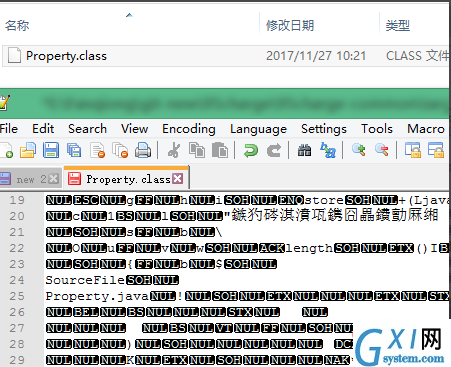The width and height of the screenshot is (451, 367).
Task: Click the word store on line 19
Action: [324, 200]
